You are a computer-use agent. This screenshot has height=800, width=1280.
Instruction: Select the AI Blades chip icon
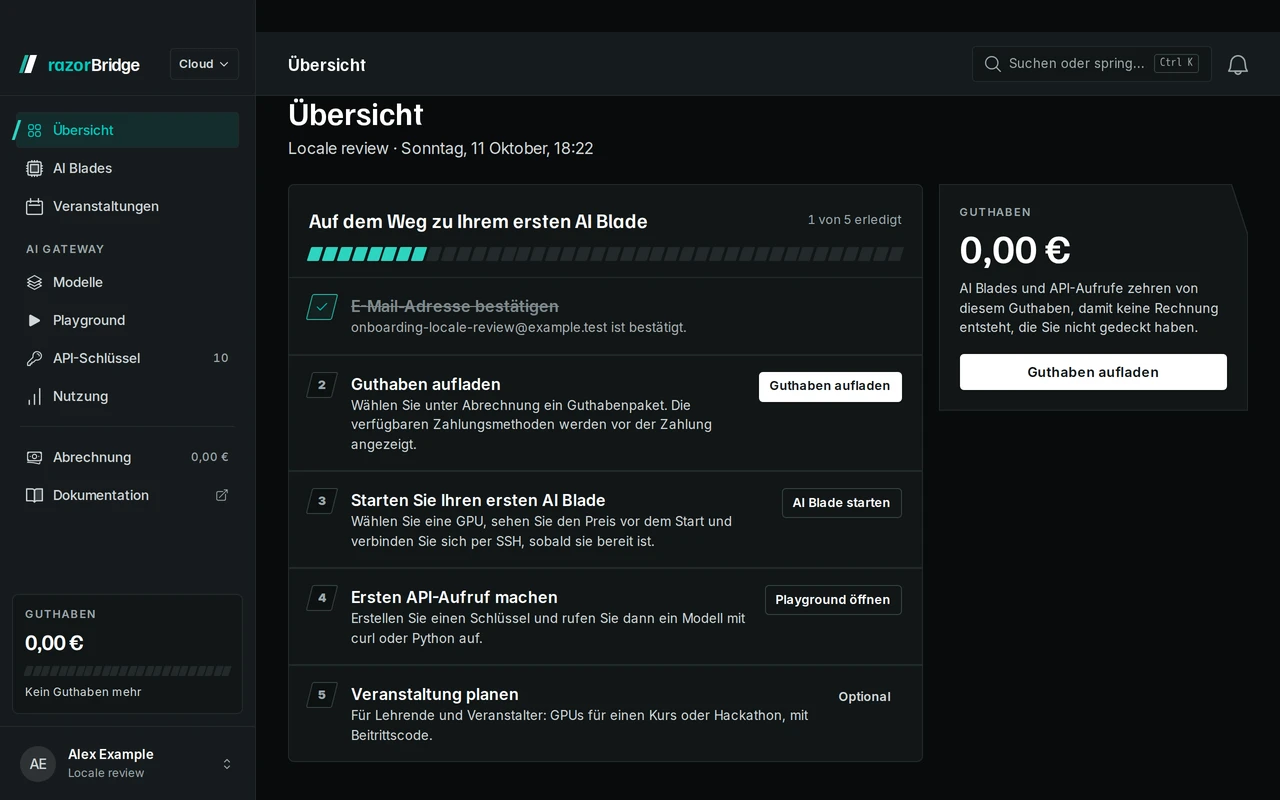(x=34, y=168)
